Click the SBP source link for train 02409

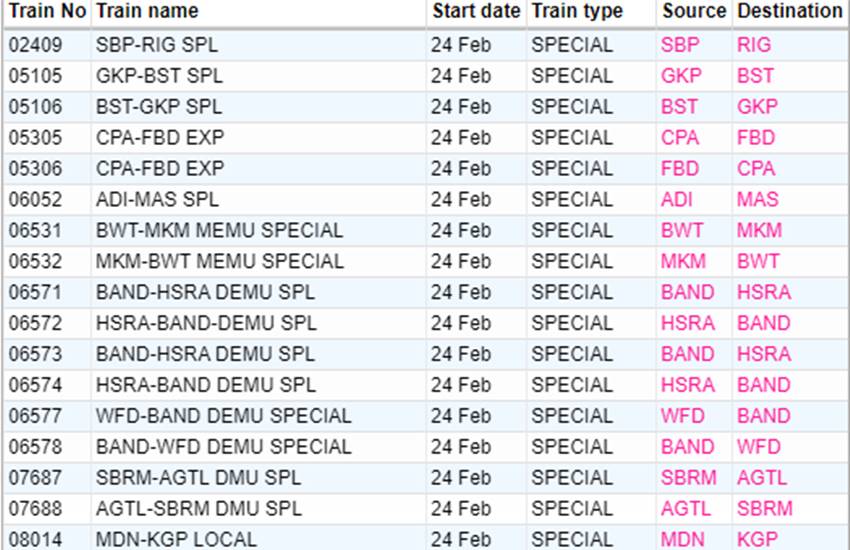coord(680,45)
